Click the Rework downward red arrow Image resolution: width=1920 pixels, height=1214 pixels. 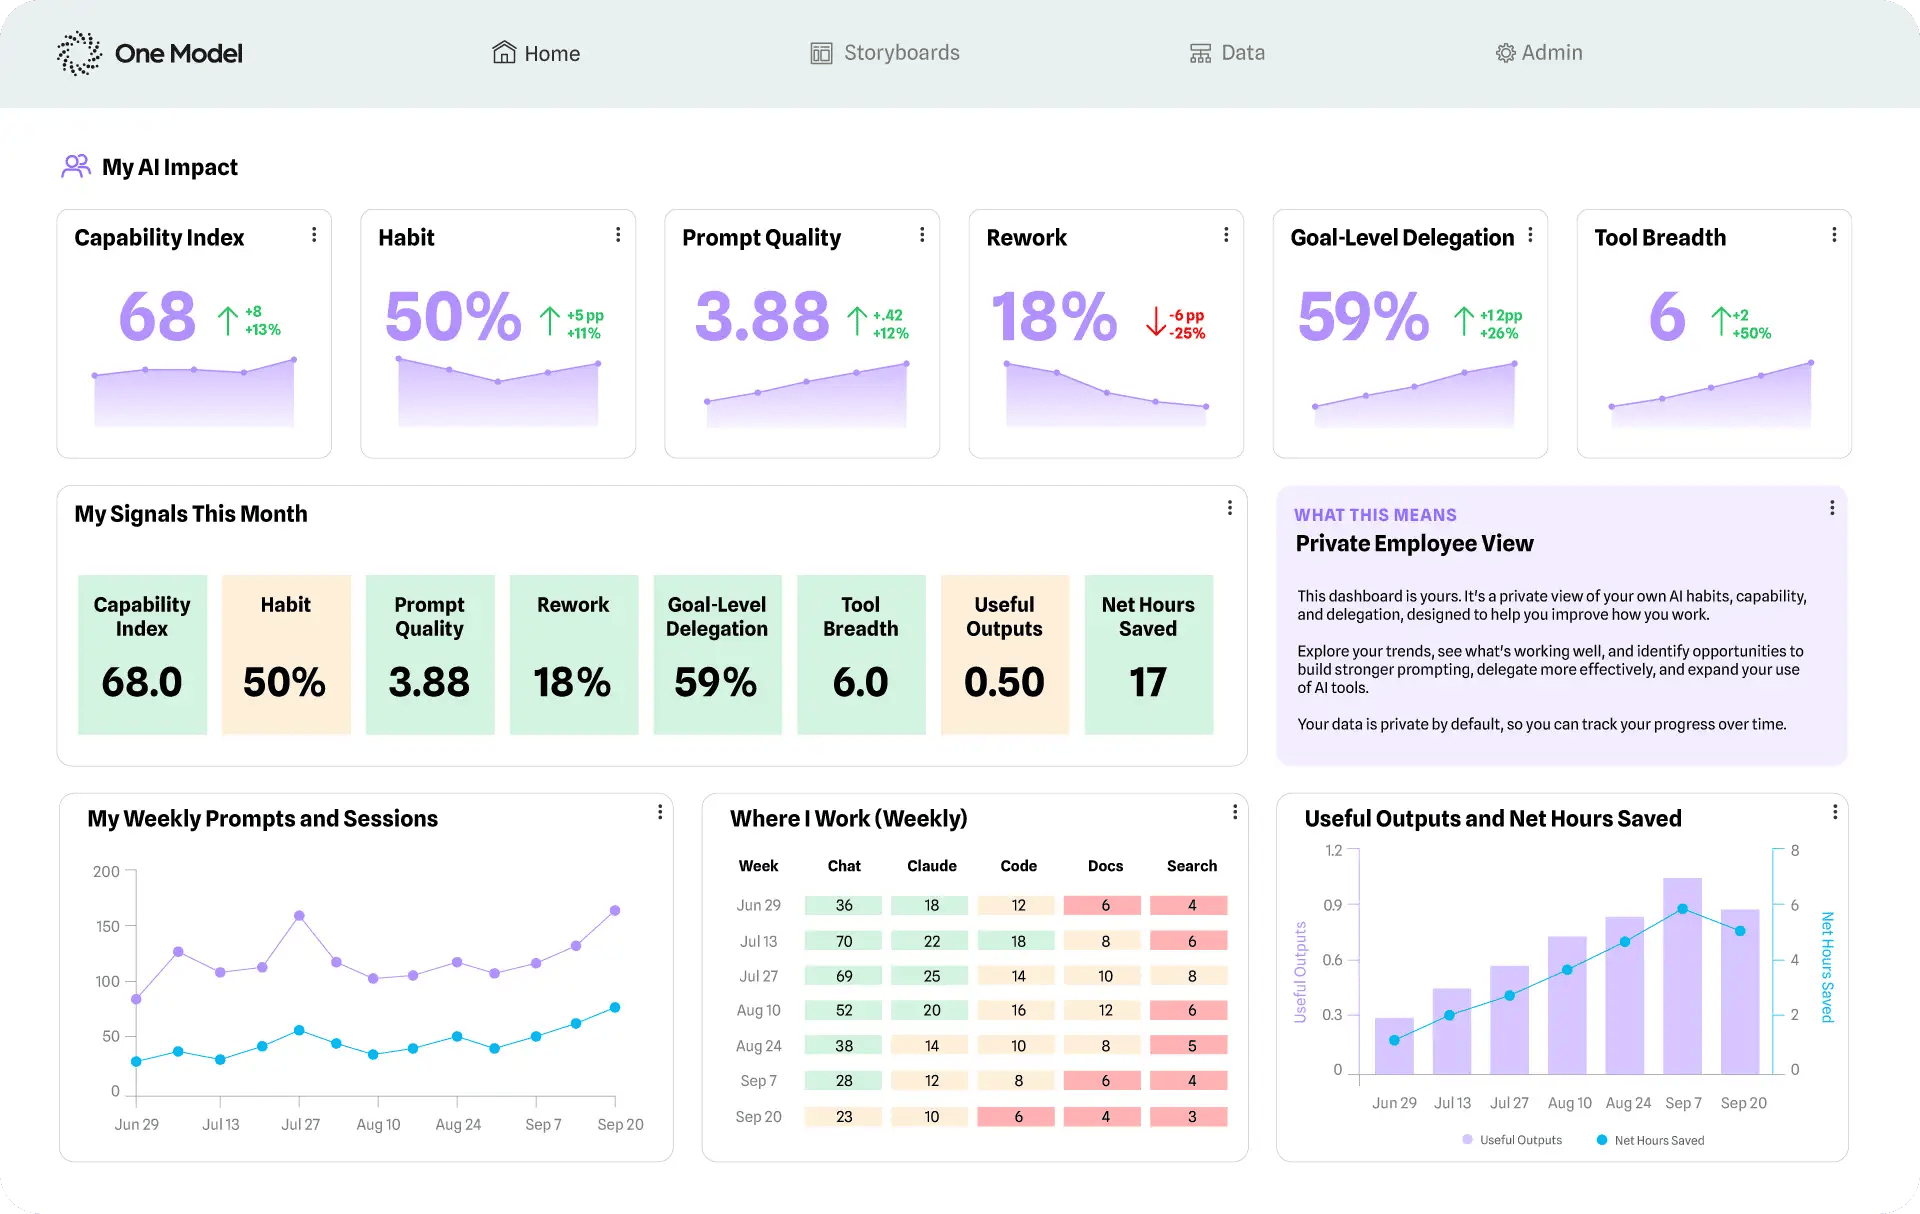point(1155,322)
